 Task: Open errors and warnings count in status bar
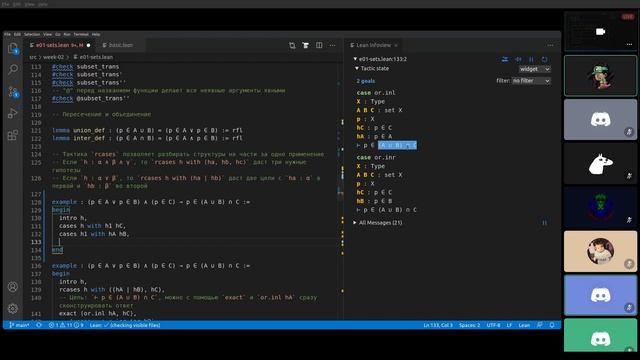click(66, 325)
